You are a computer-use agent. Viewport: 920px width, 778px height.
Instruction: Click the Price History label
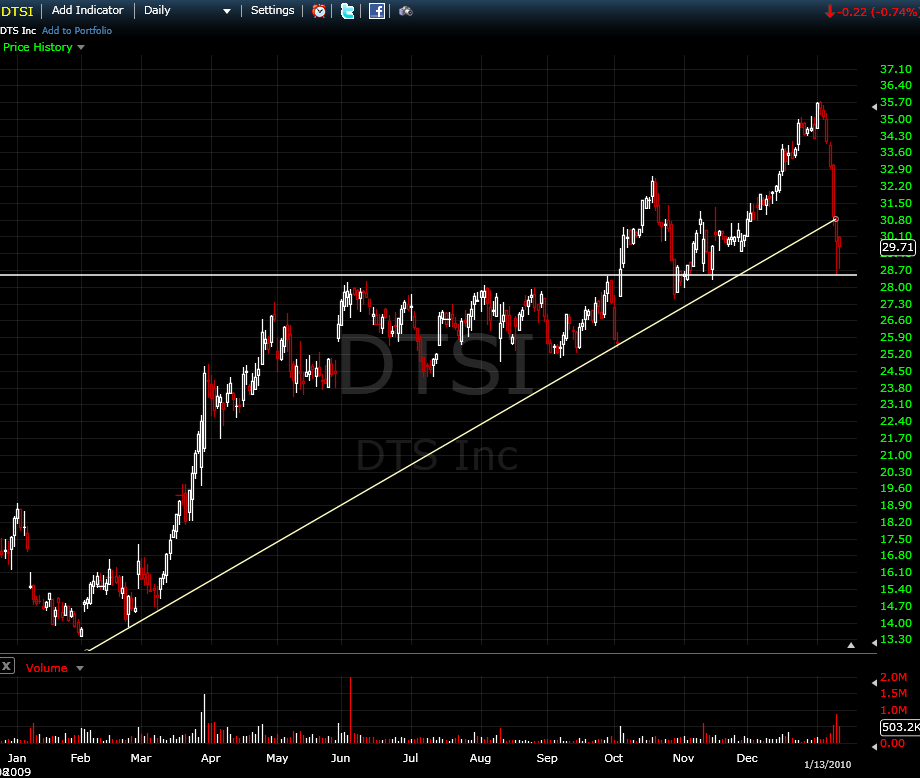pos(38,47)
